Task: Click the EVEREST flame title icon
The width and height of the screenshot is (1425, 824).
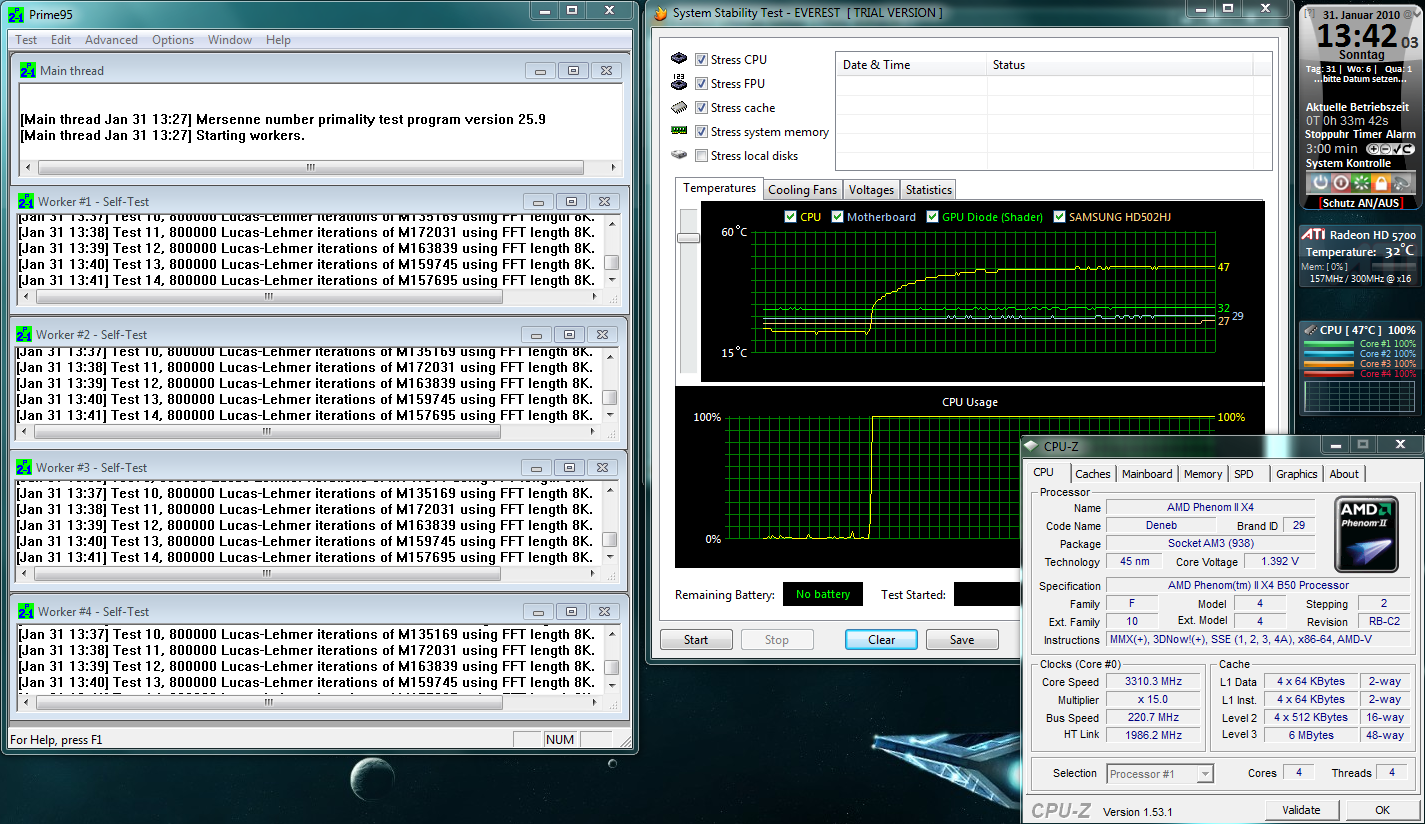Action: tap(660, 13)
